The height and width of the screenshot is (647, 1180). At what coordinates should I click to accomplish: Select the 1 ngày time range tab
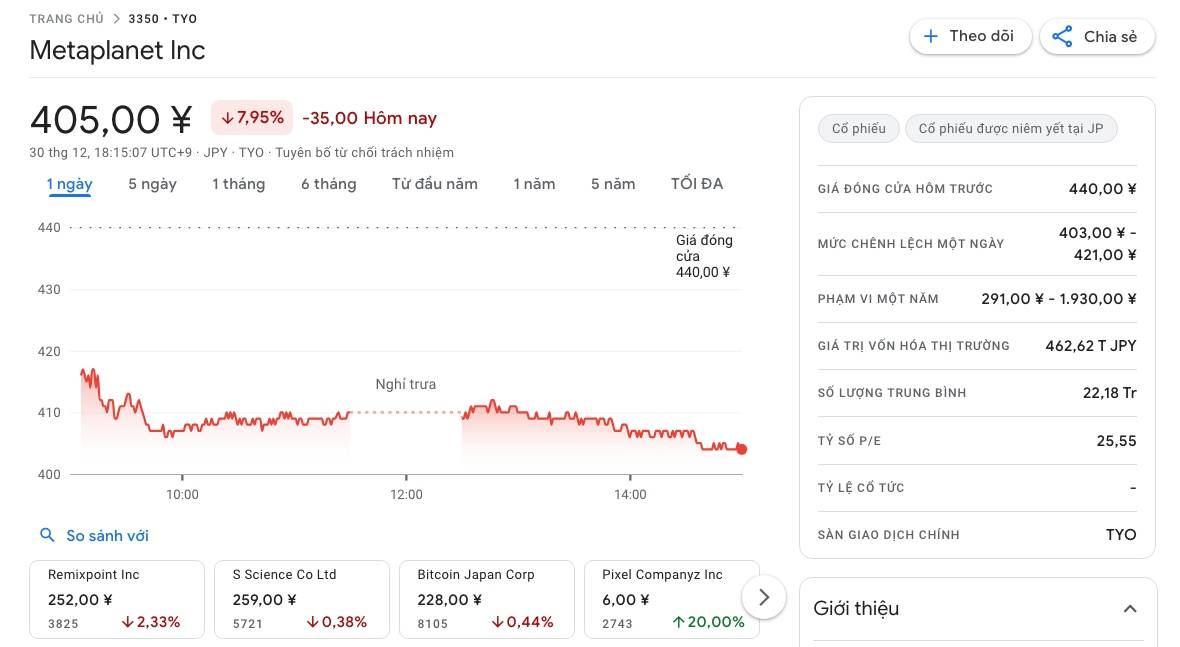click(x=69, y=184)
